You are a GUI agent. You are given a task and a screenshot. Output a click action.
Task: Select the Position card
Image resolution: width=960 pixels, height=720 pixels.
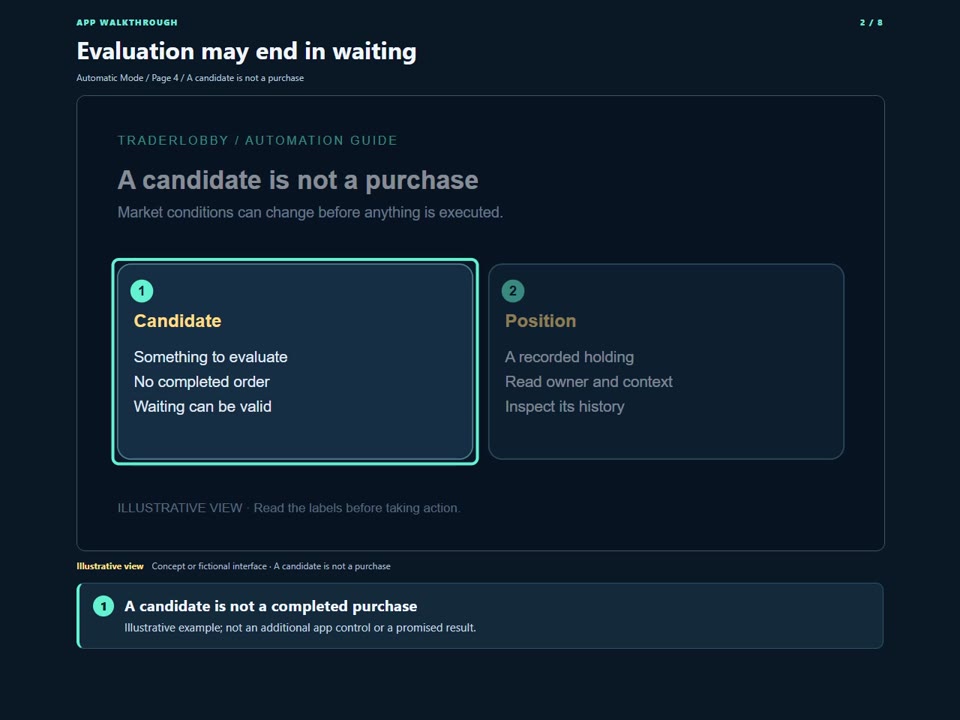(666, 361)
